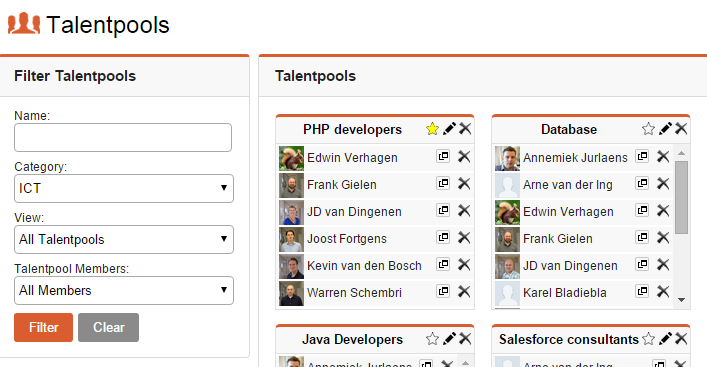The width and height of the screenshot is (707, 367).
Task: Copy Annemiek Jurlaens in Database pool
Action: [642, 156]
